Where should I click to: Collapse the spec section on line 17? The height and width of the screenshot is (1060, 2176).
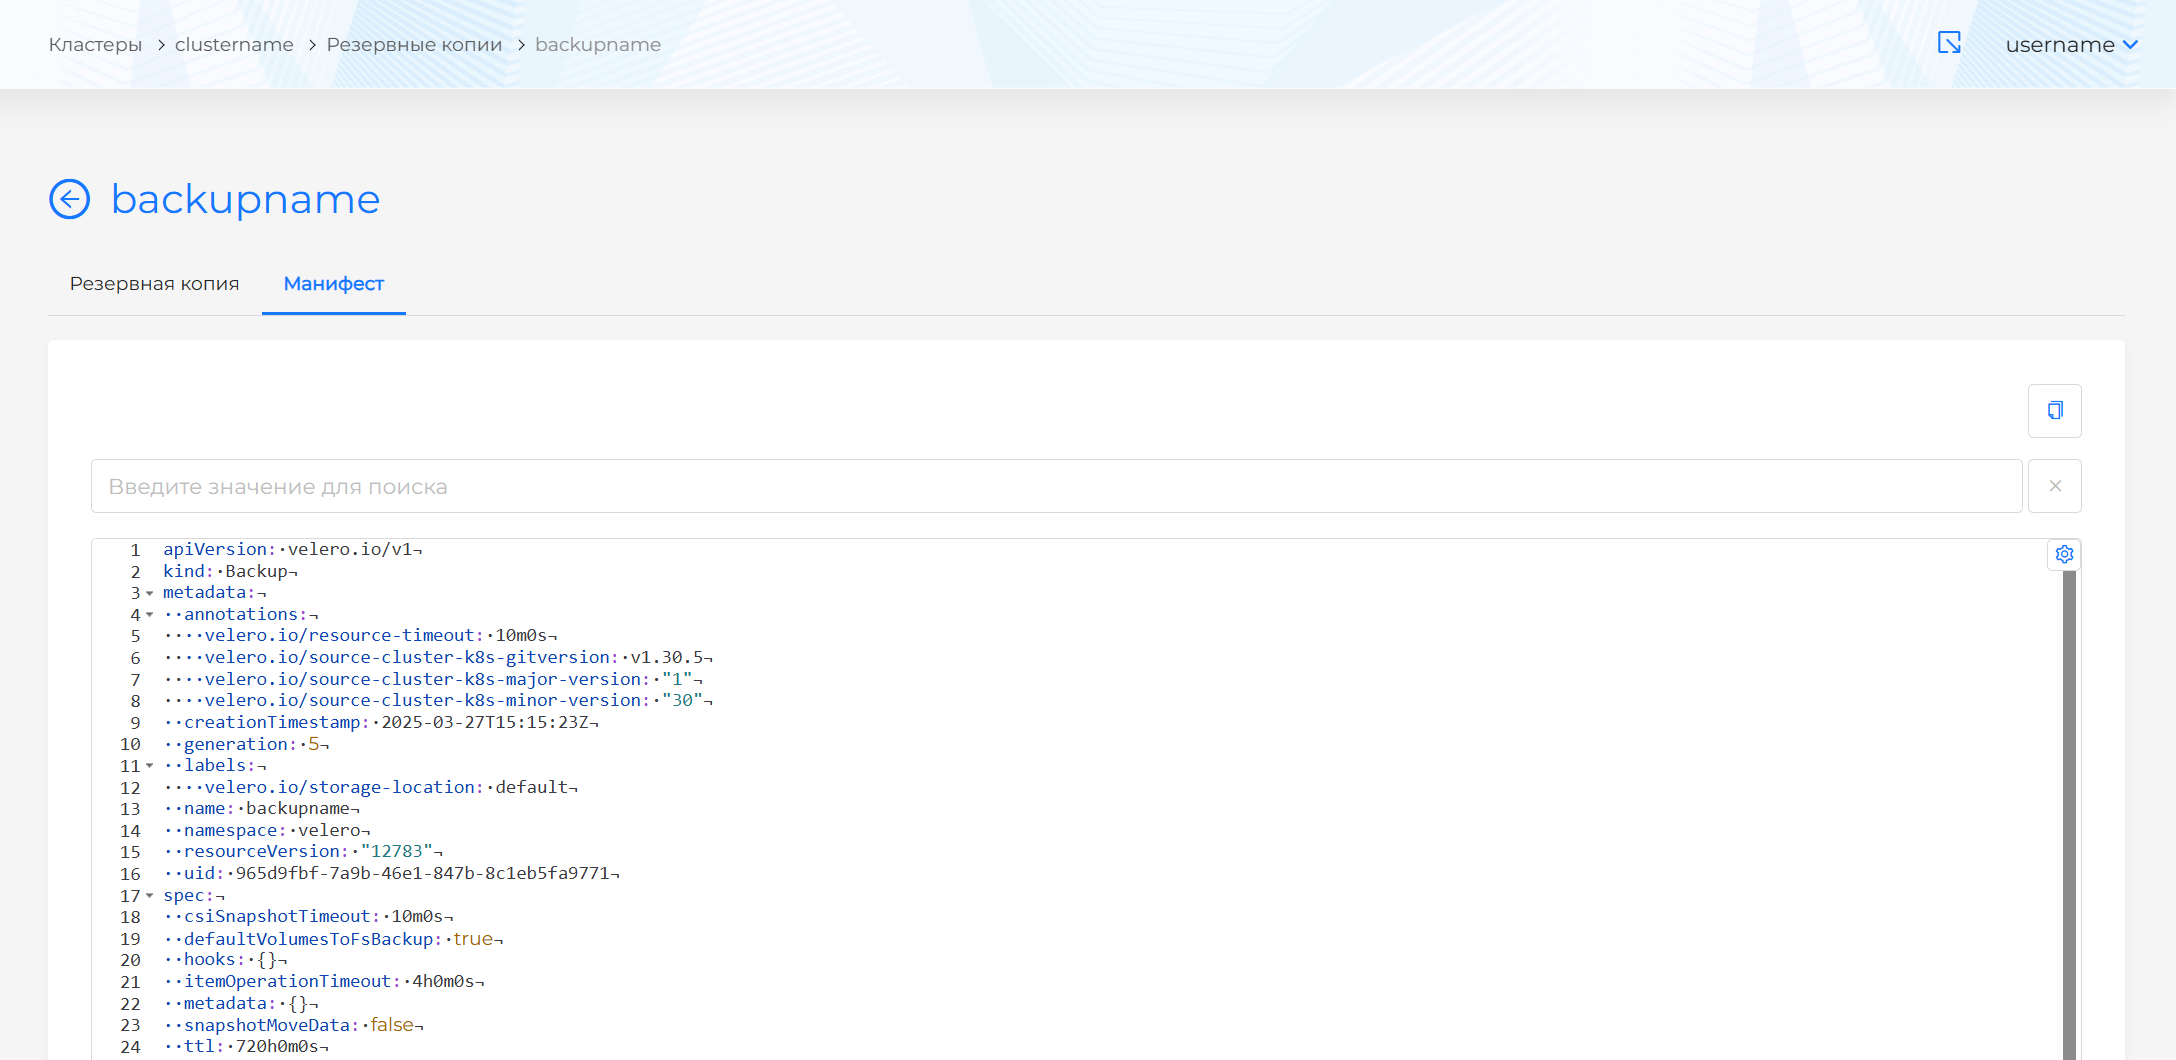tap(150, 896)
